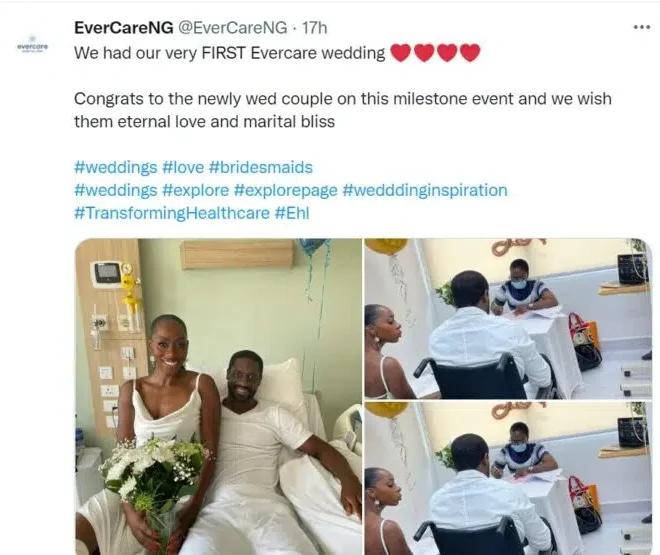Open the bottom-right wheelchair signing photo
Viewport: 660px width, 555px height.
coord(508,478)
